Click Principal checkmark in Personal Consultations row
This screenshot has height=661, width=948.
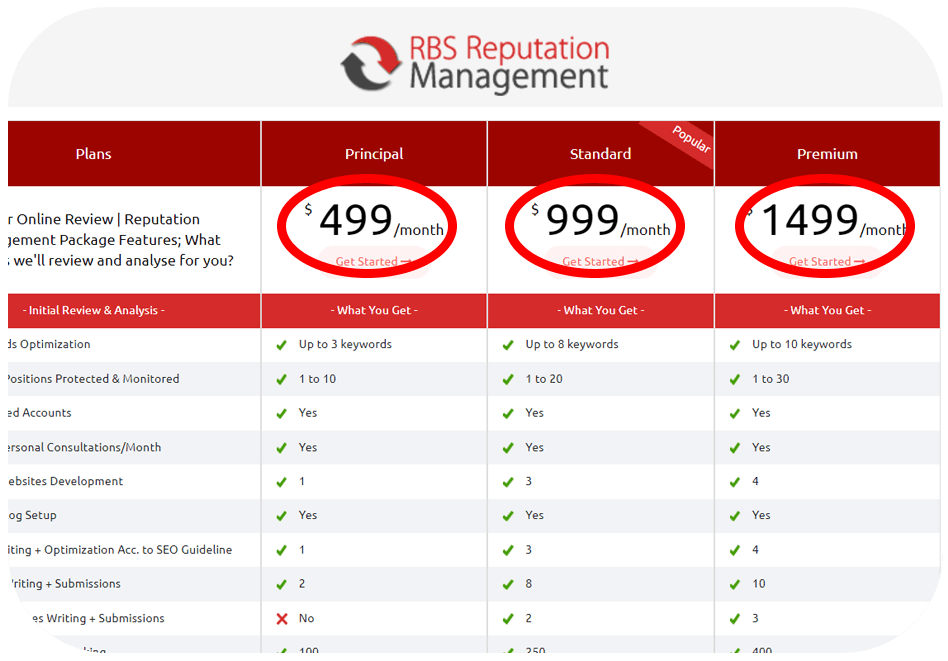point(282,448)
